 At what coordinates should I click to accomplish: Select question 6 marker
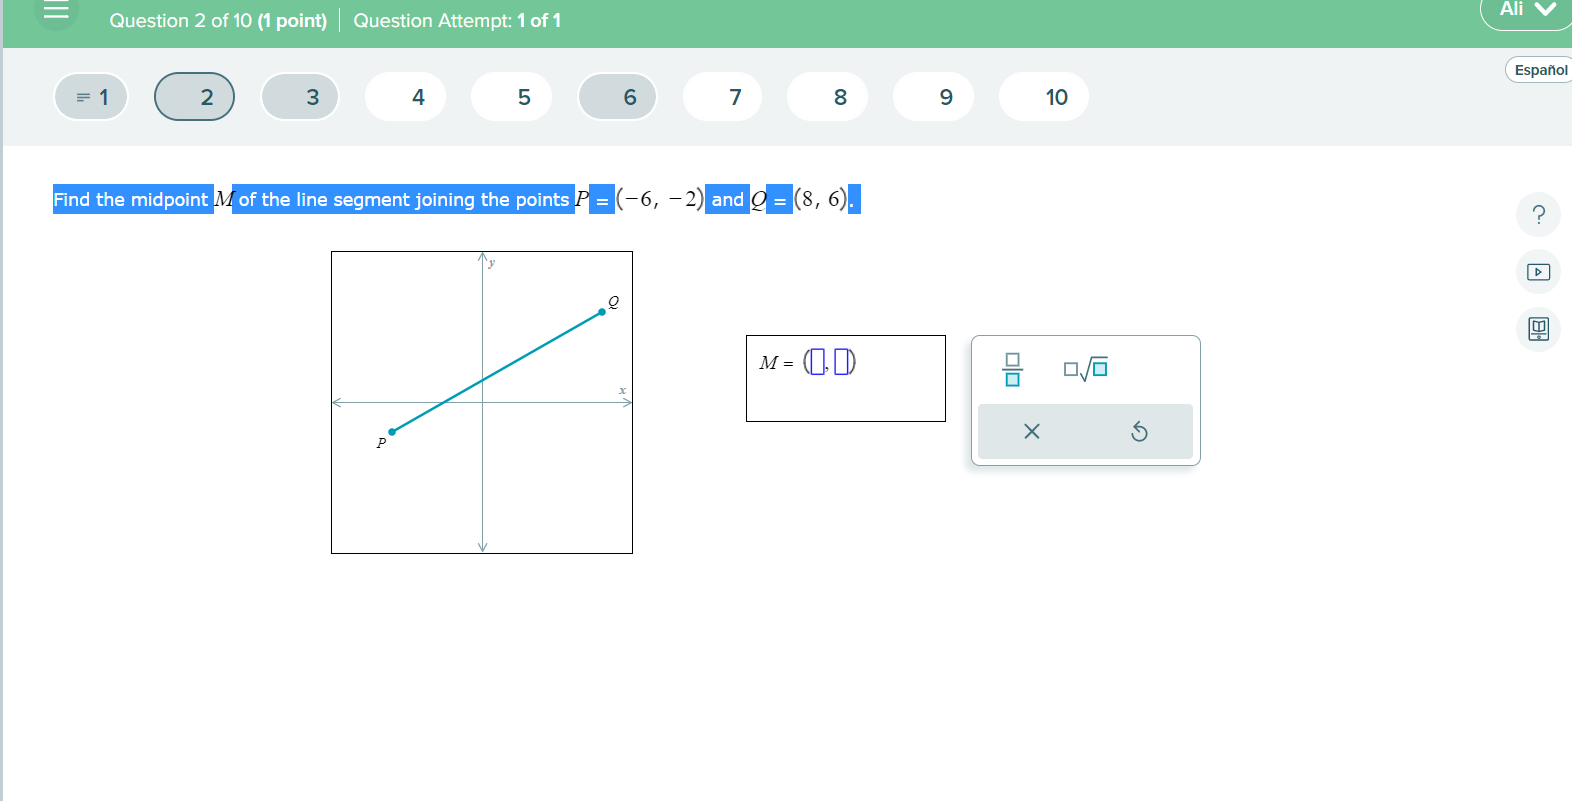[617, 96]
